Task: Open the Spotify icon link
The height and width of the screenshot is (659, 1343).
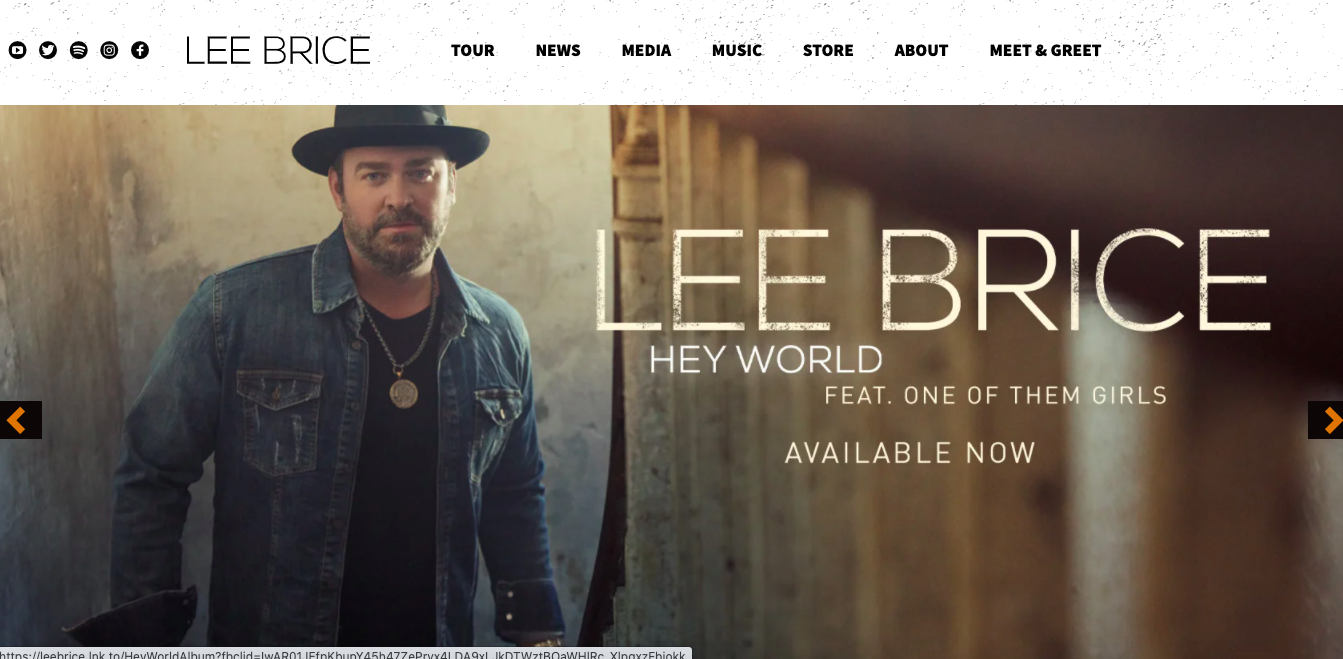Action: click(79, 50)
